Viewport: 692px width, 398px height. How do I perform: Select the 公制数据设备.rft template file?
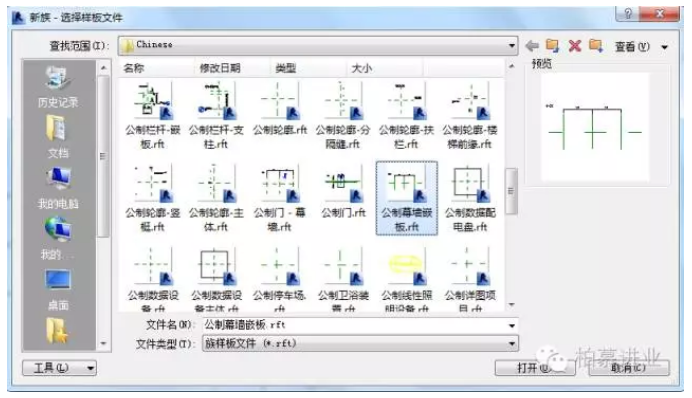coord(152,279)
